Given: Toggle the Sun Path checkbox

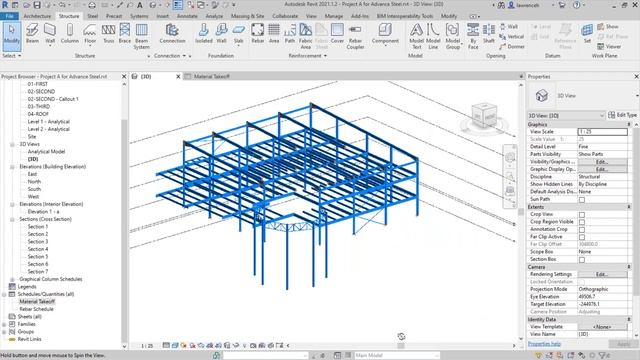Looking at the screenshot, I should 582,200.
